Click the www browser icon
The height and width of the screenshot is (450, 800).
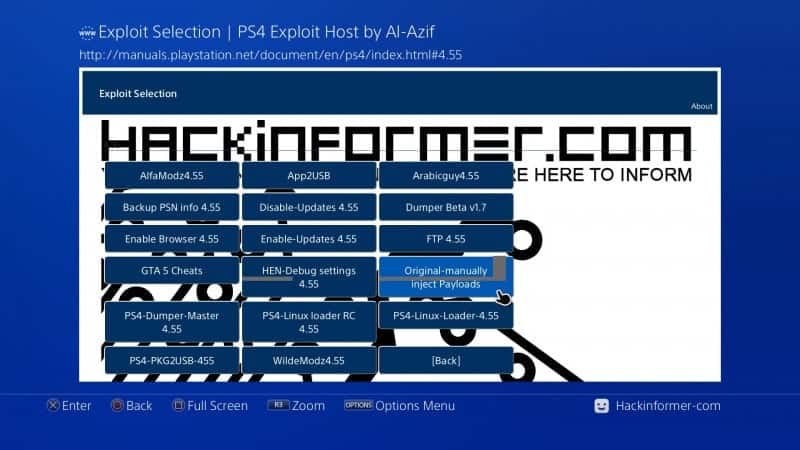click(87, 33)
